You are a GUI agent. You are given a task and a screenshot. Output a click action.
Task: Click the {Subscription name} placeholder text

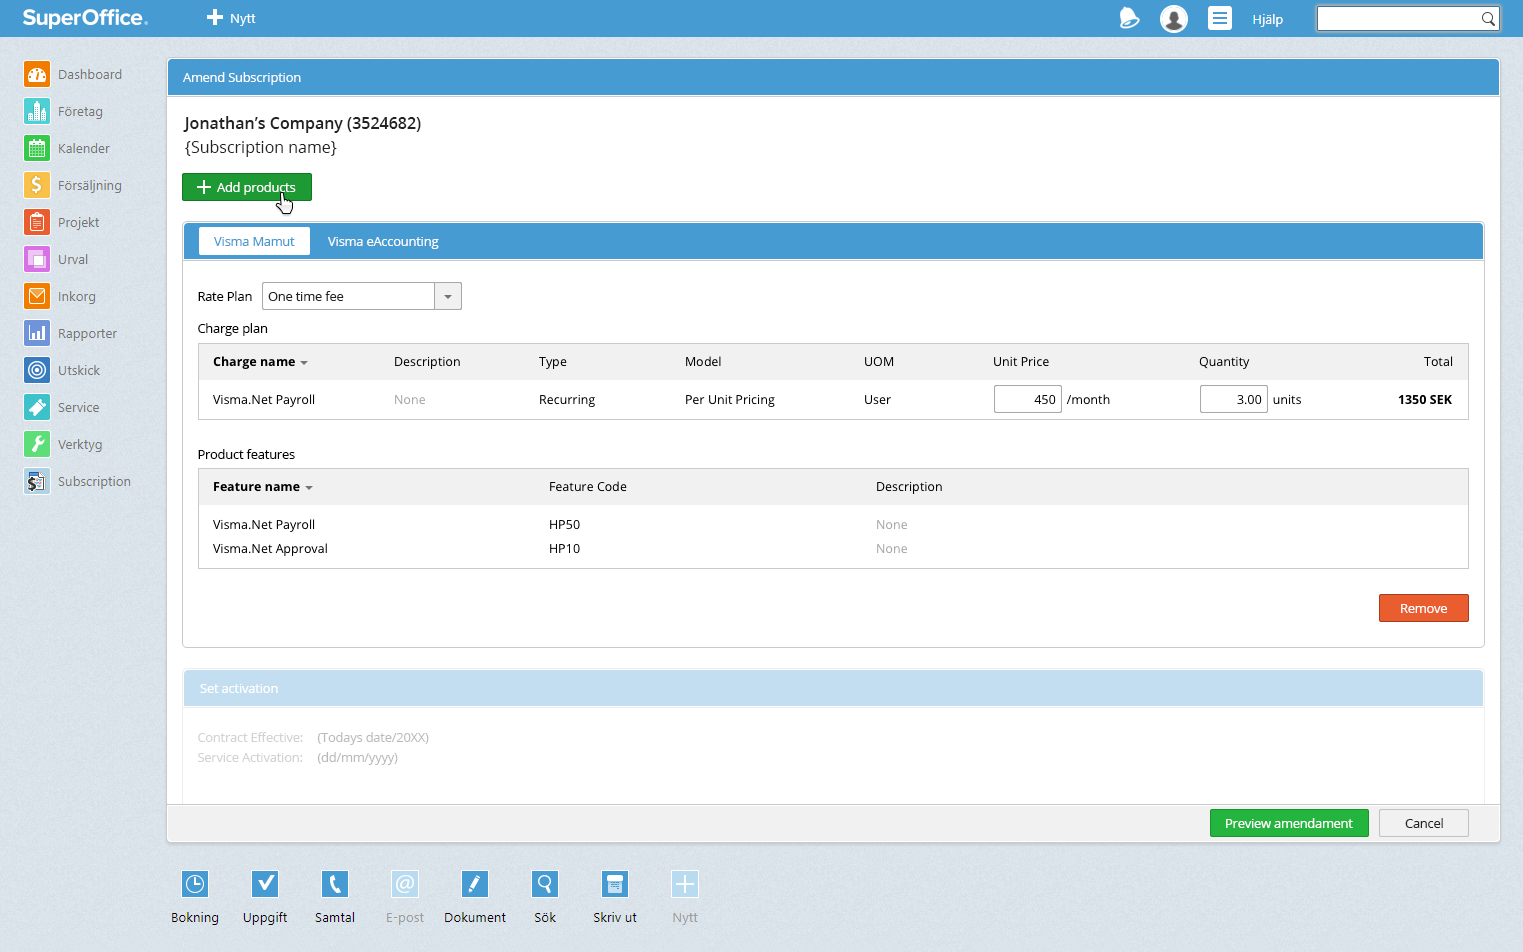click(261, 147)
